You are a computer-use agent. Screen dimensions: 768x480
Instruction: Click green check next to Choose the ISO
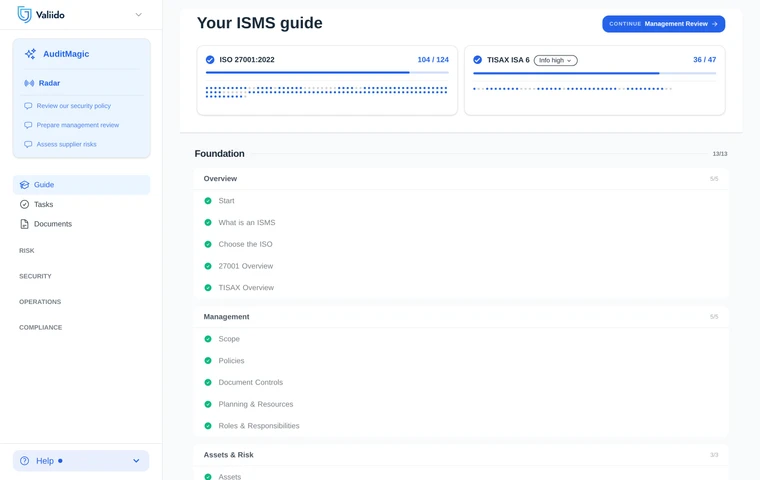(208, 244)
